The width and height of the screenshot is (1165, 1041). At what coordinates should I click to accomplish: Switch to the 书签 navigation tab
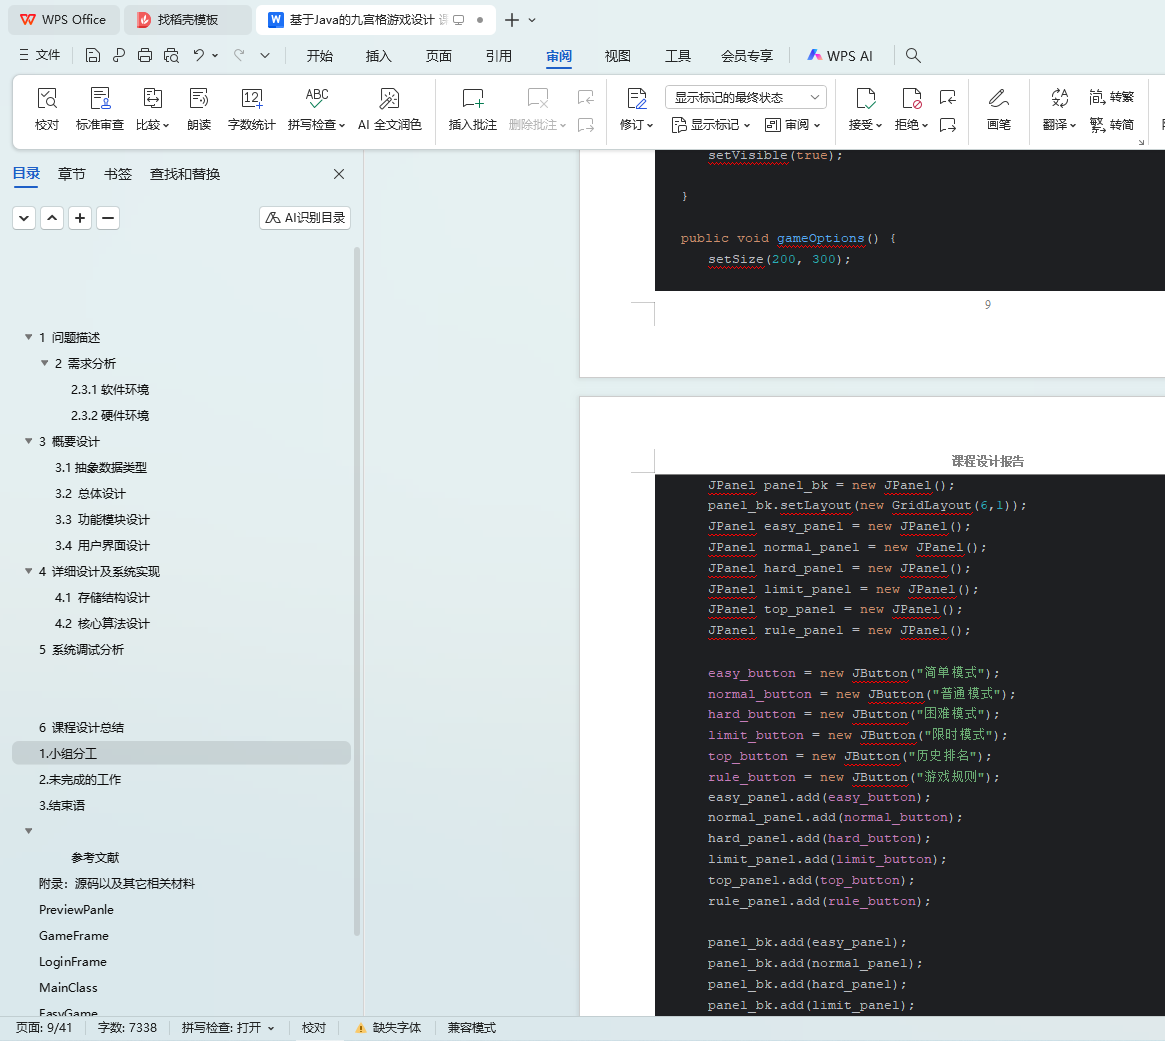pos(117,174)
